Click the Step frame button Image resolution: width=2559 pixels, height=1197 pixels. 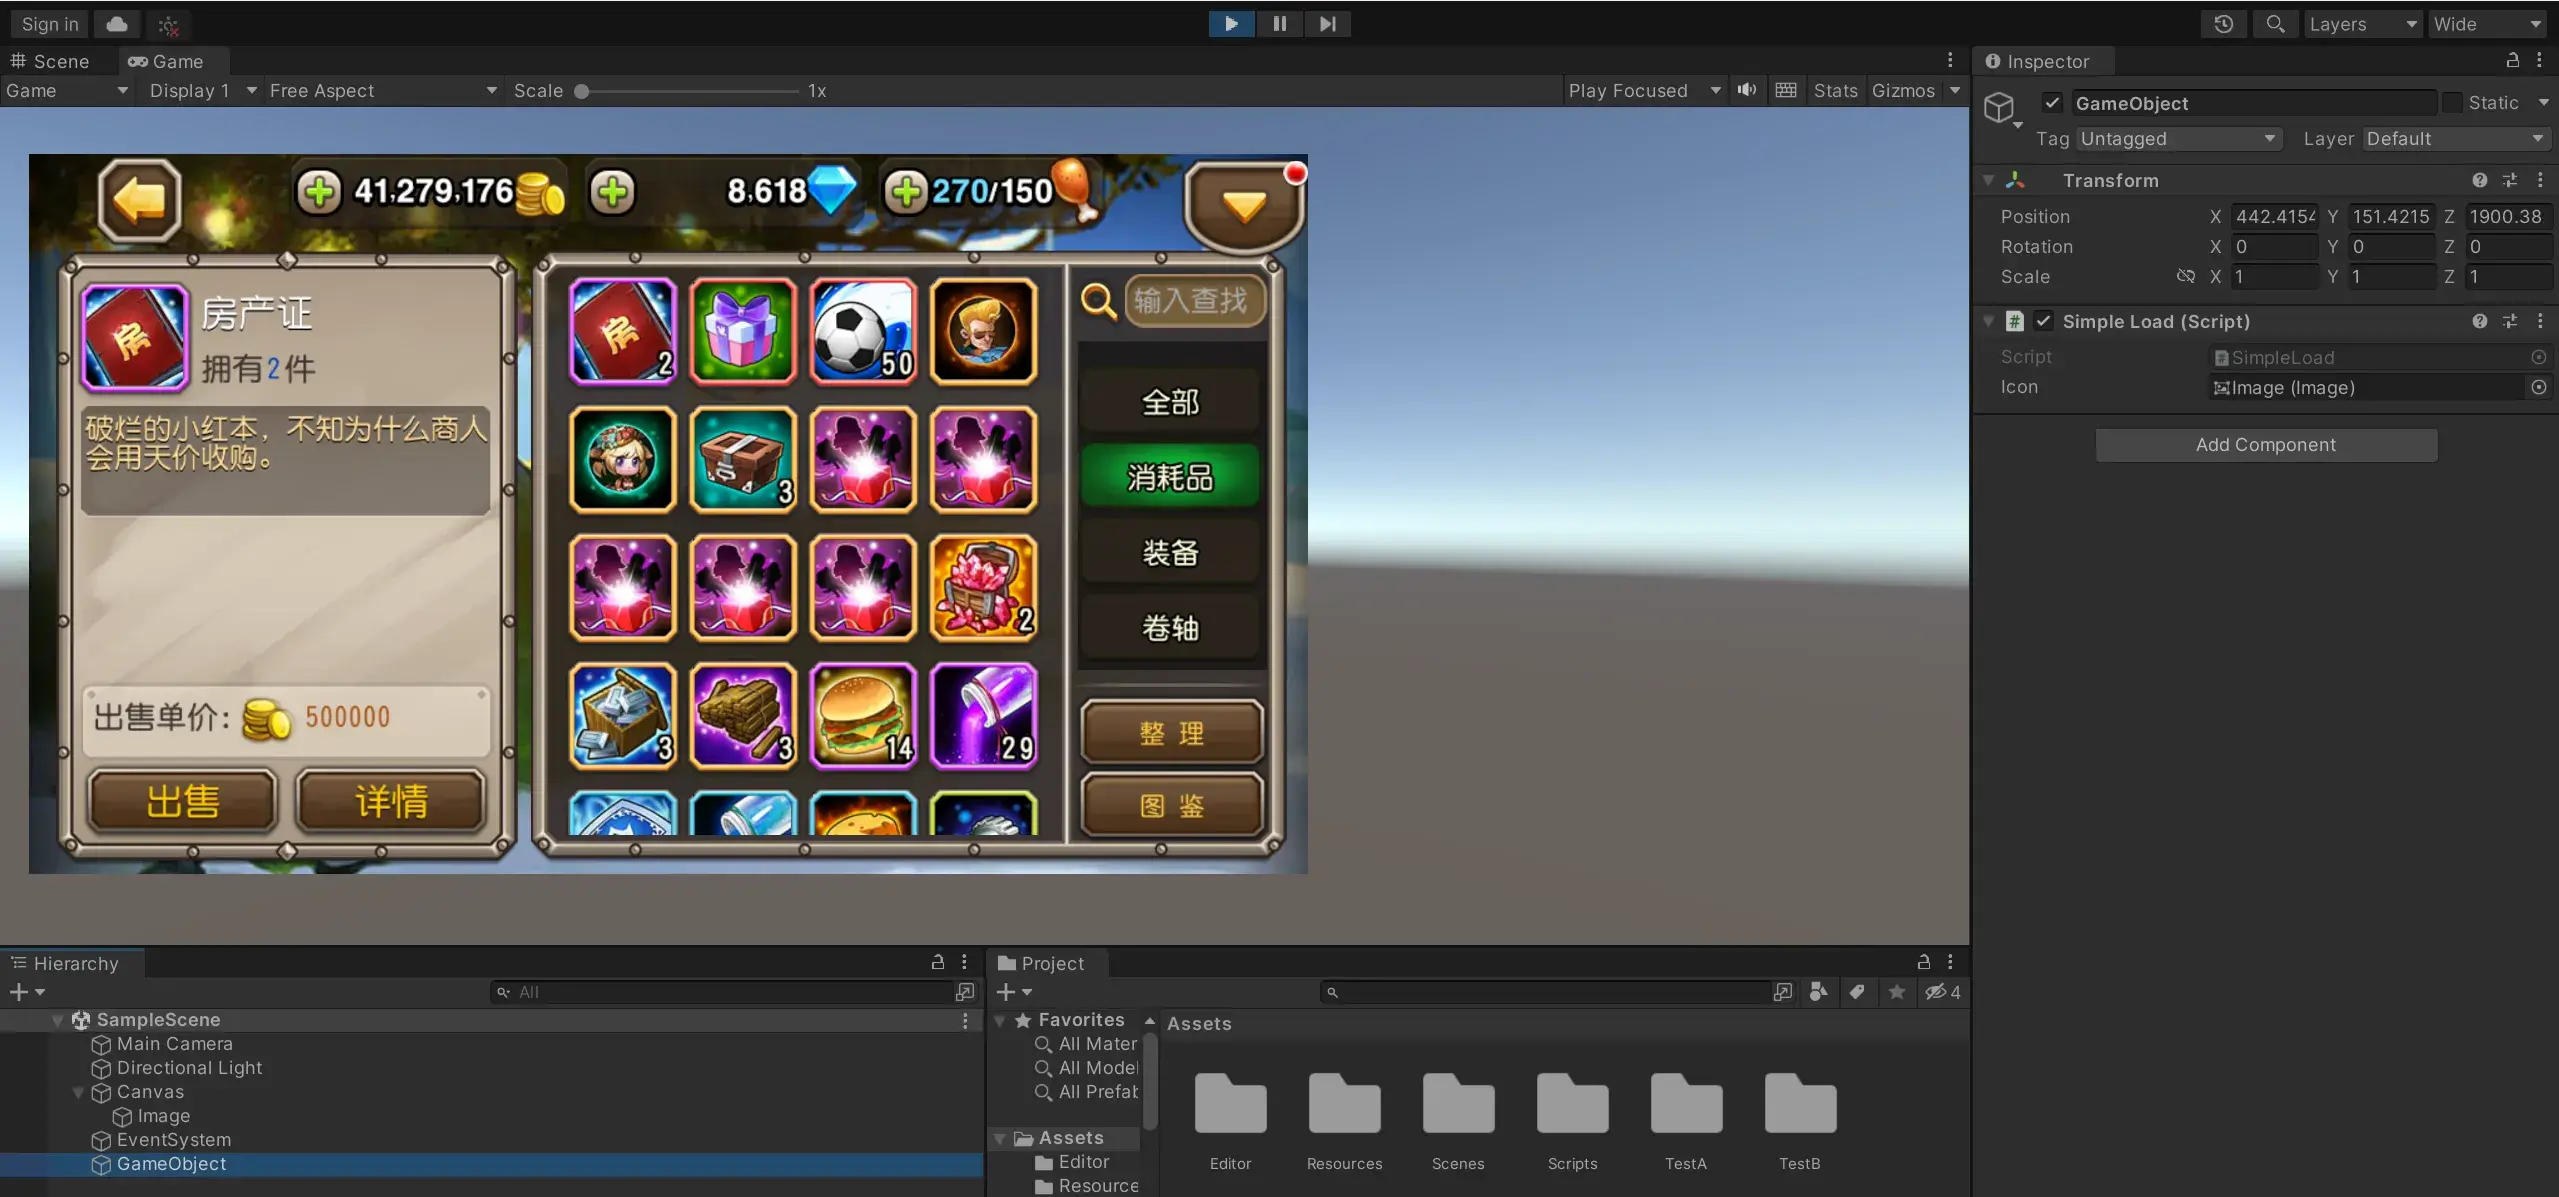coord(1327,24)
